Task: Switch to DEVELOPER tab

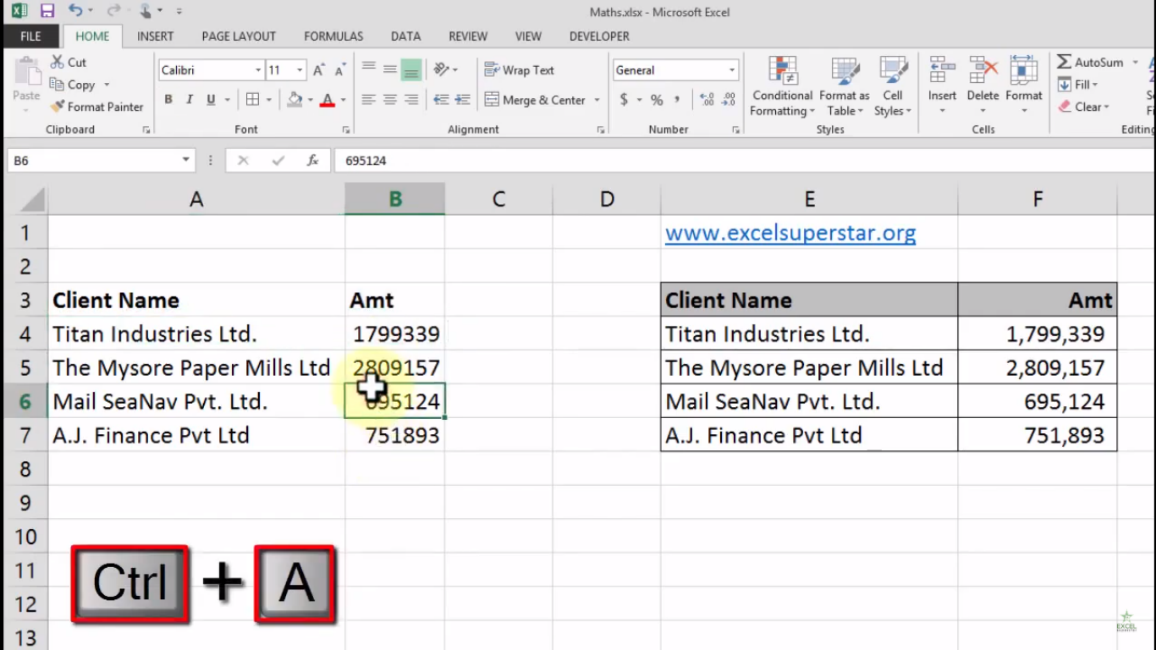Action: pyautogui.click(x=599, y=36)
